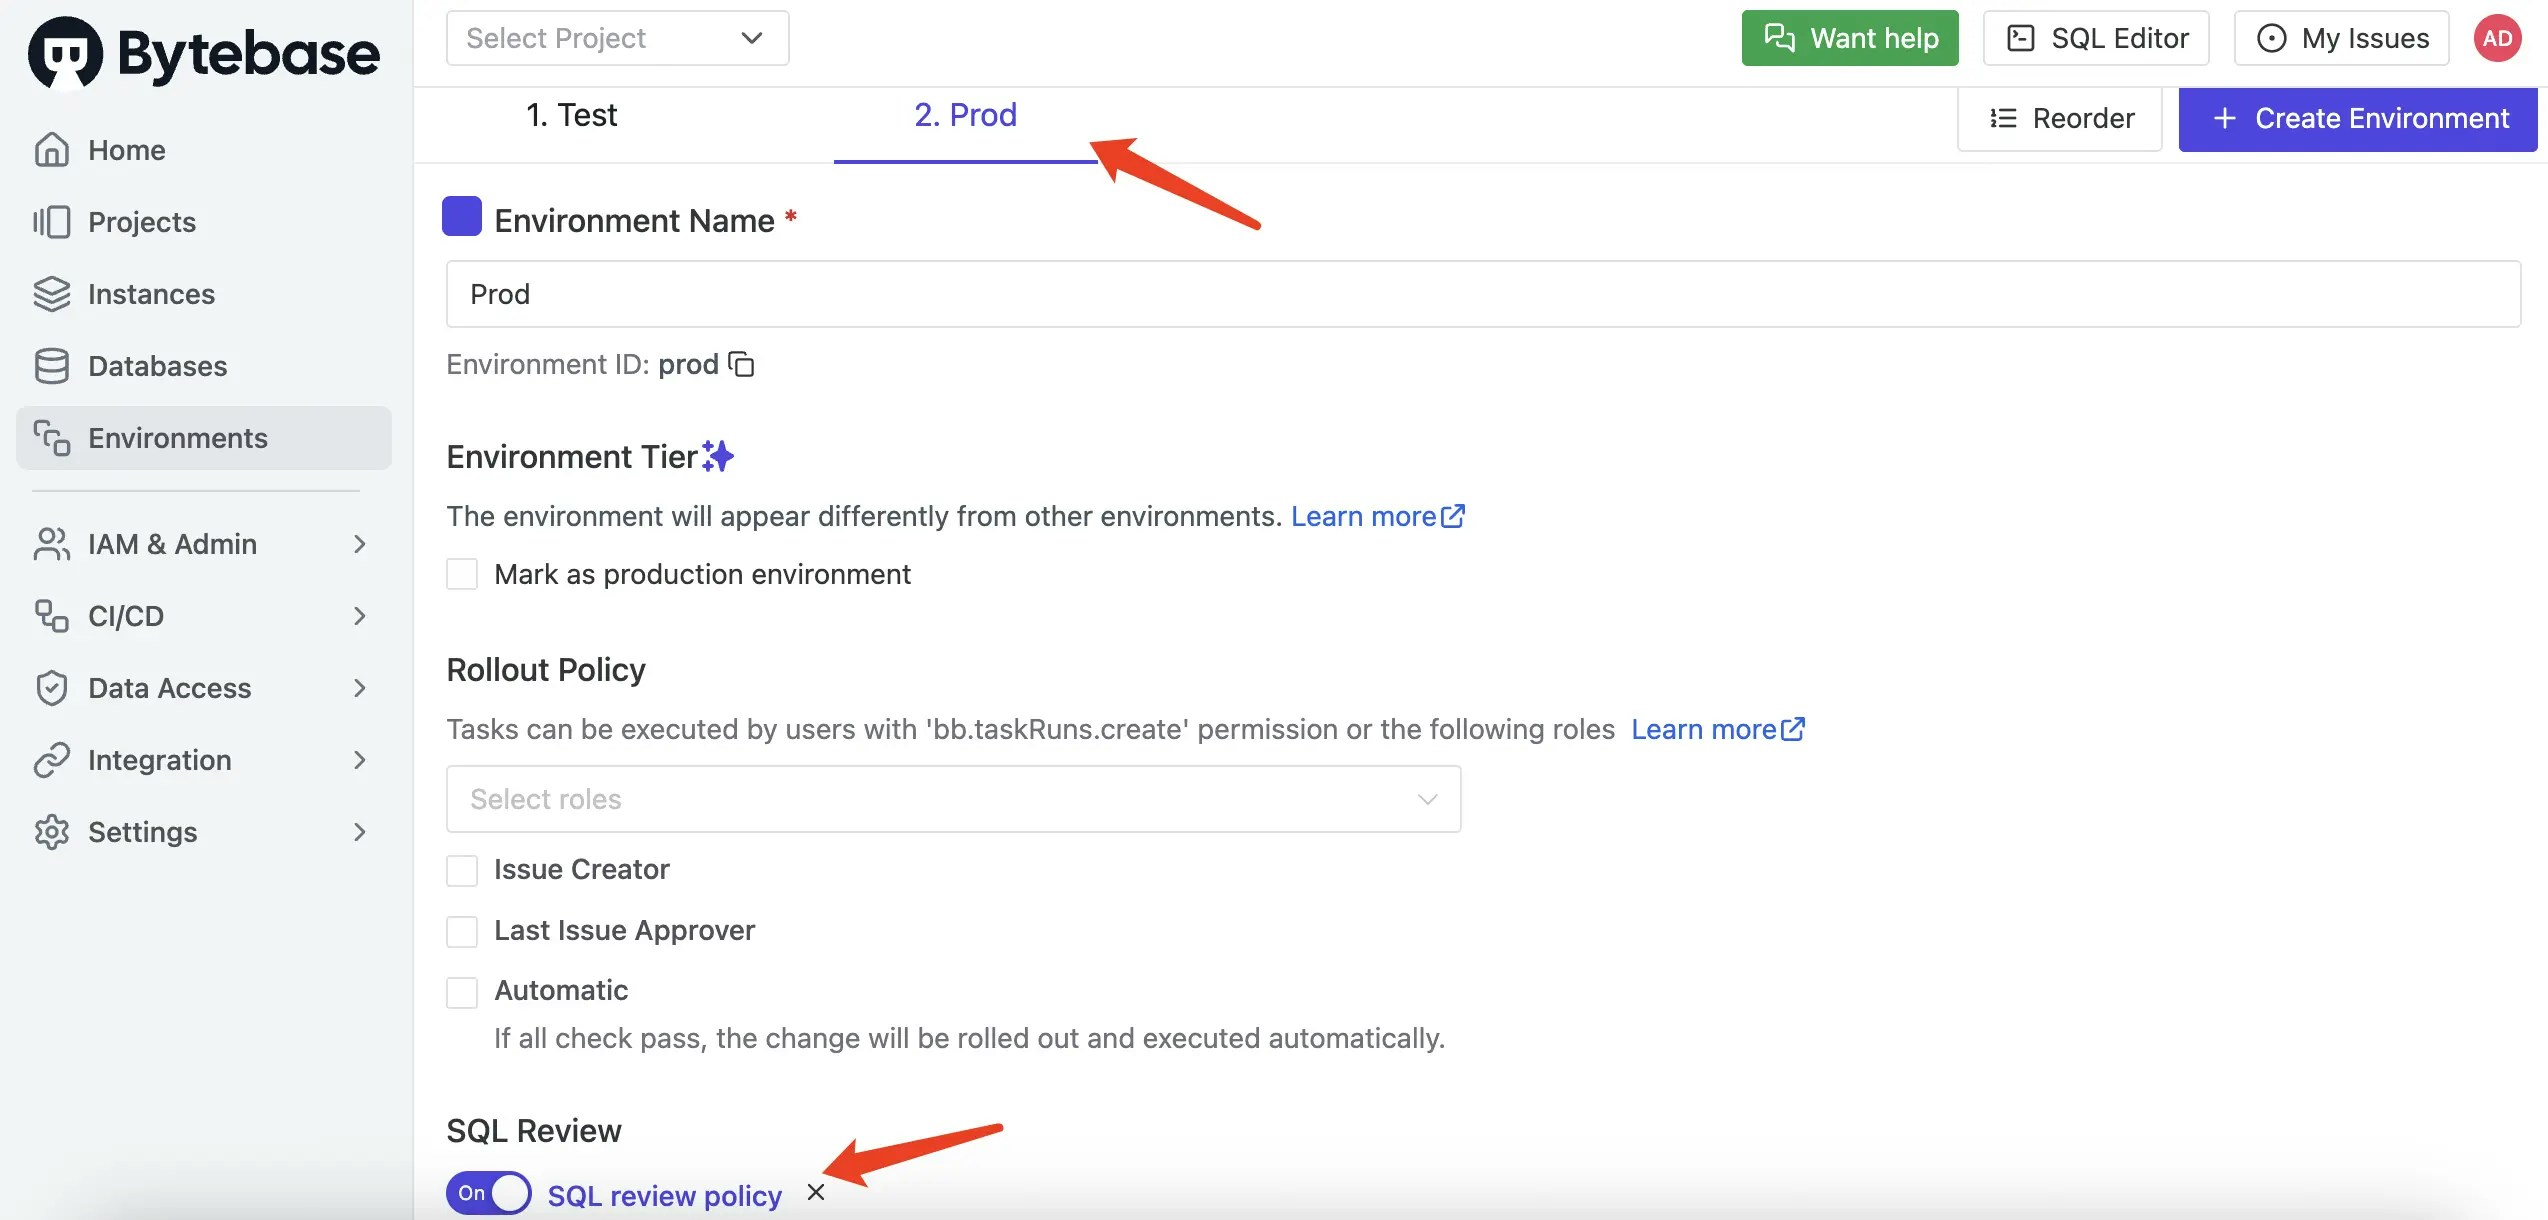Enable the Issue Creator checkbox
Screen dimensions: 2548x1220
tap(462, 870)
